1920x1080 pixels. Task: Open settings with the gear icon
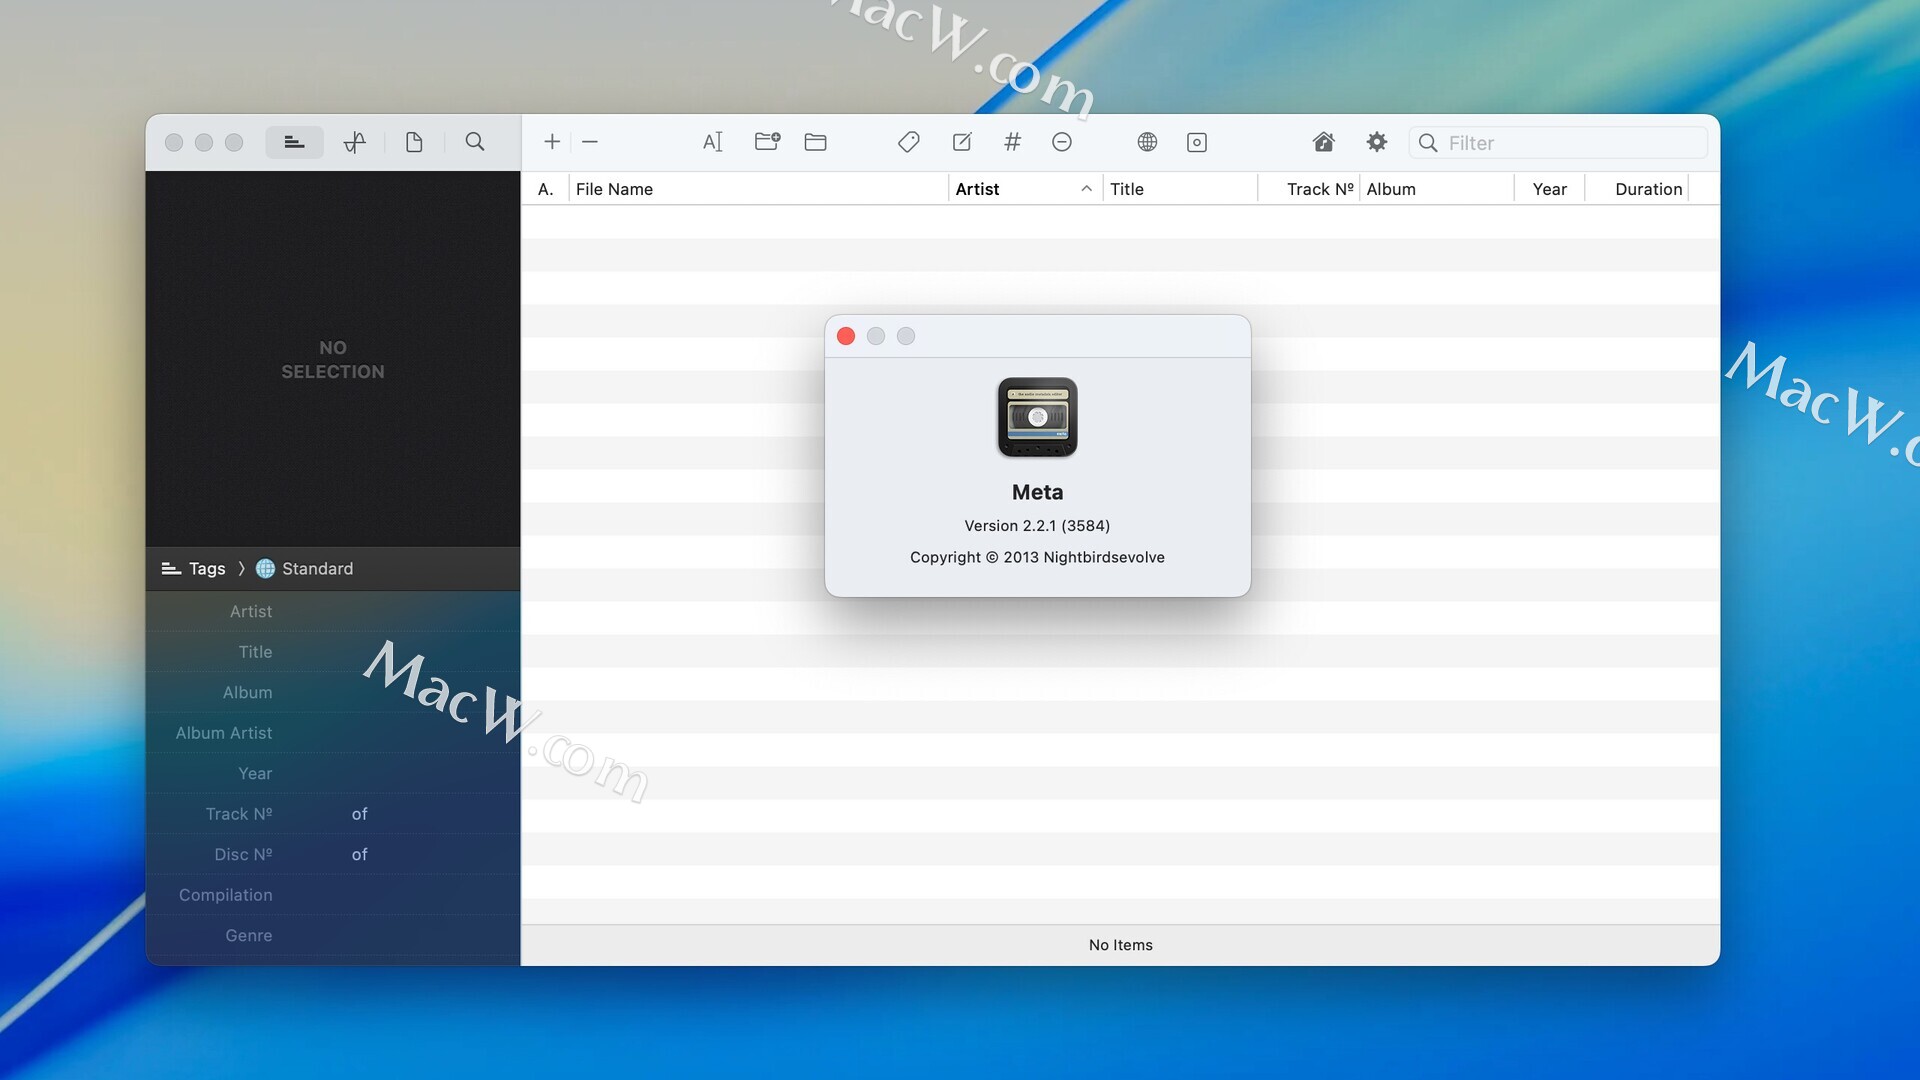coord(1377,142)
